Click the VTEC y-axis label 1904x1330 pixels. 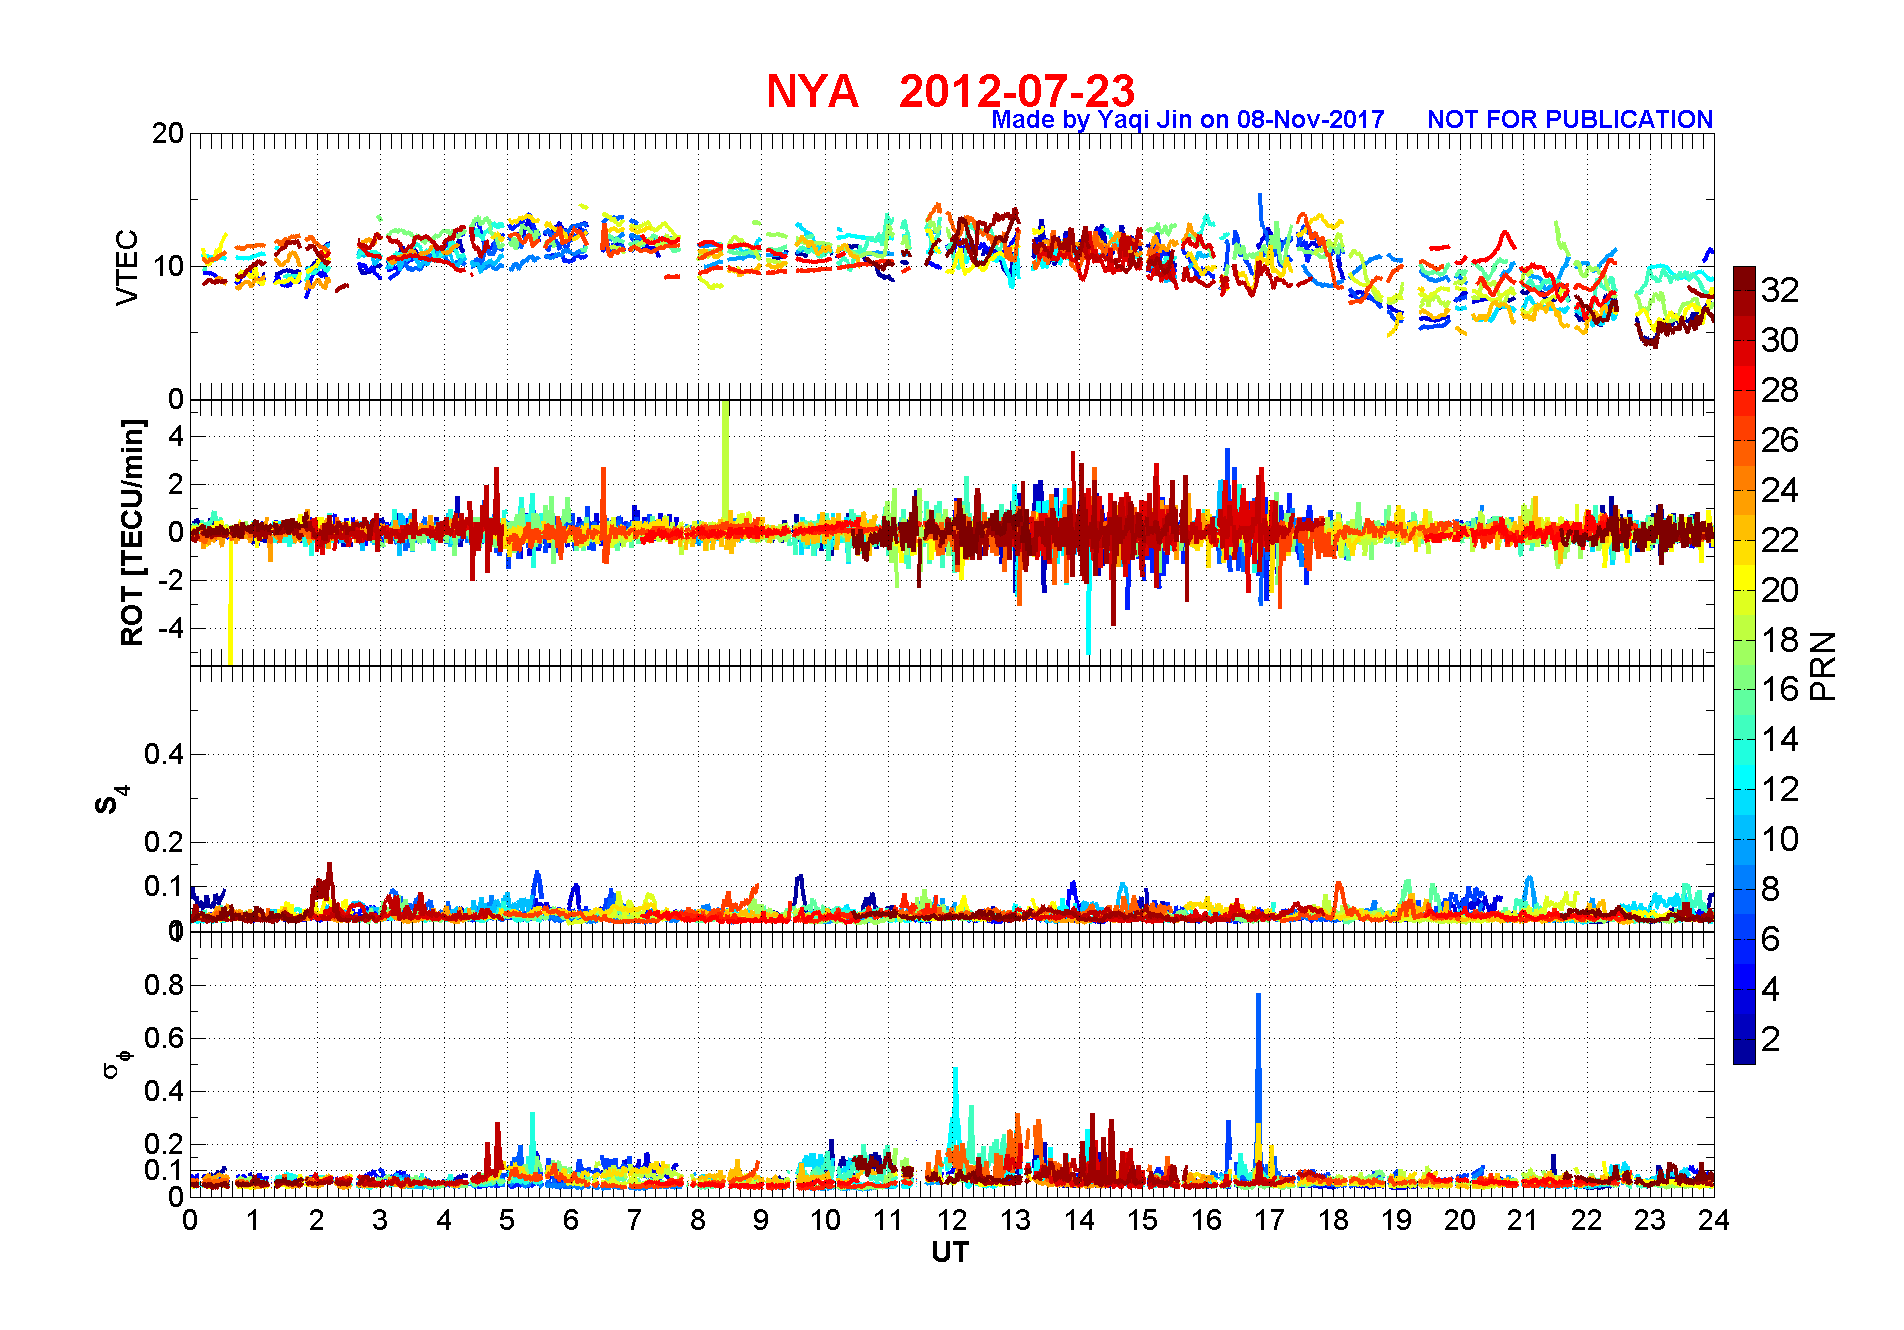click(127, 267)
